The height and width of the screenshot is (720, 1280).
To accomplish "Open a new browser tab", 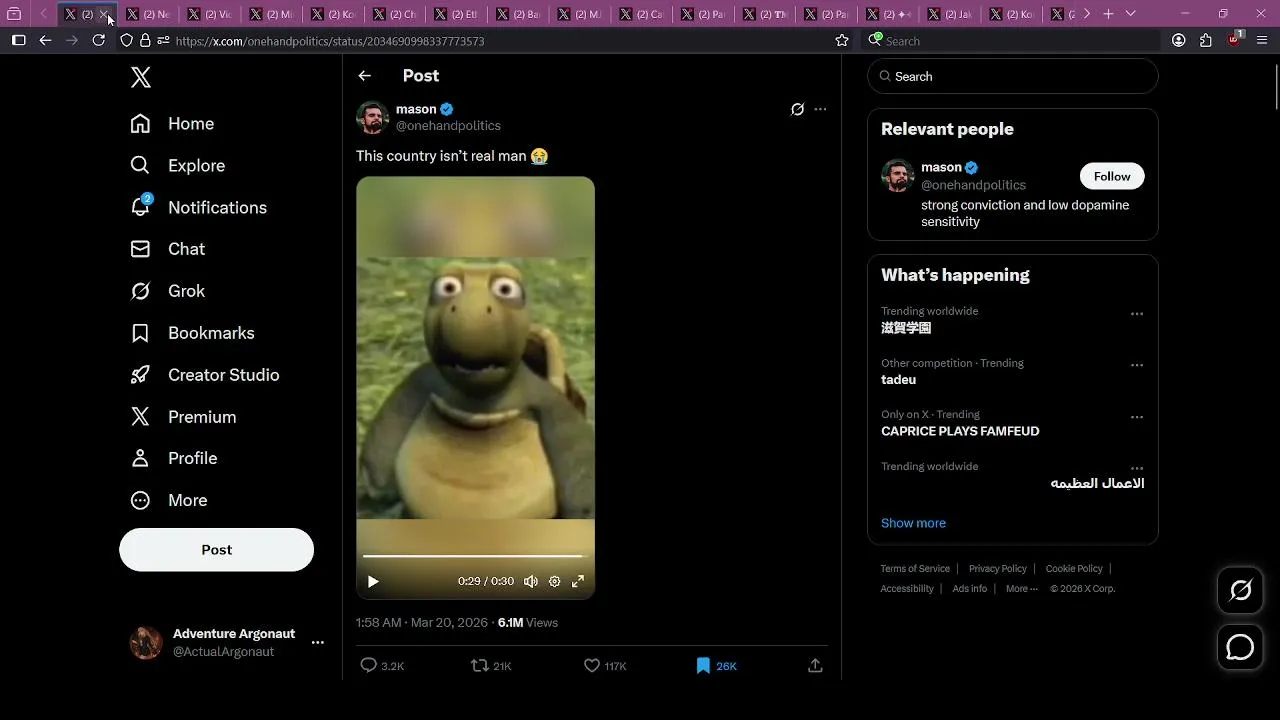I will (1108, 14).
